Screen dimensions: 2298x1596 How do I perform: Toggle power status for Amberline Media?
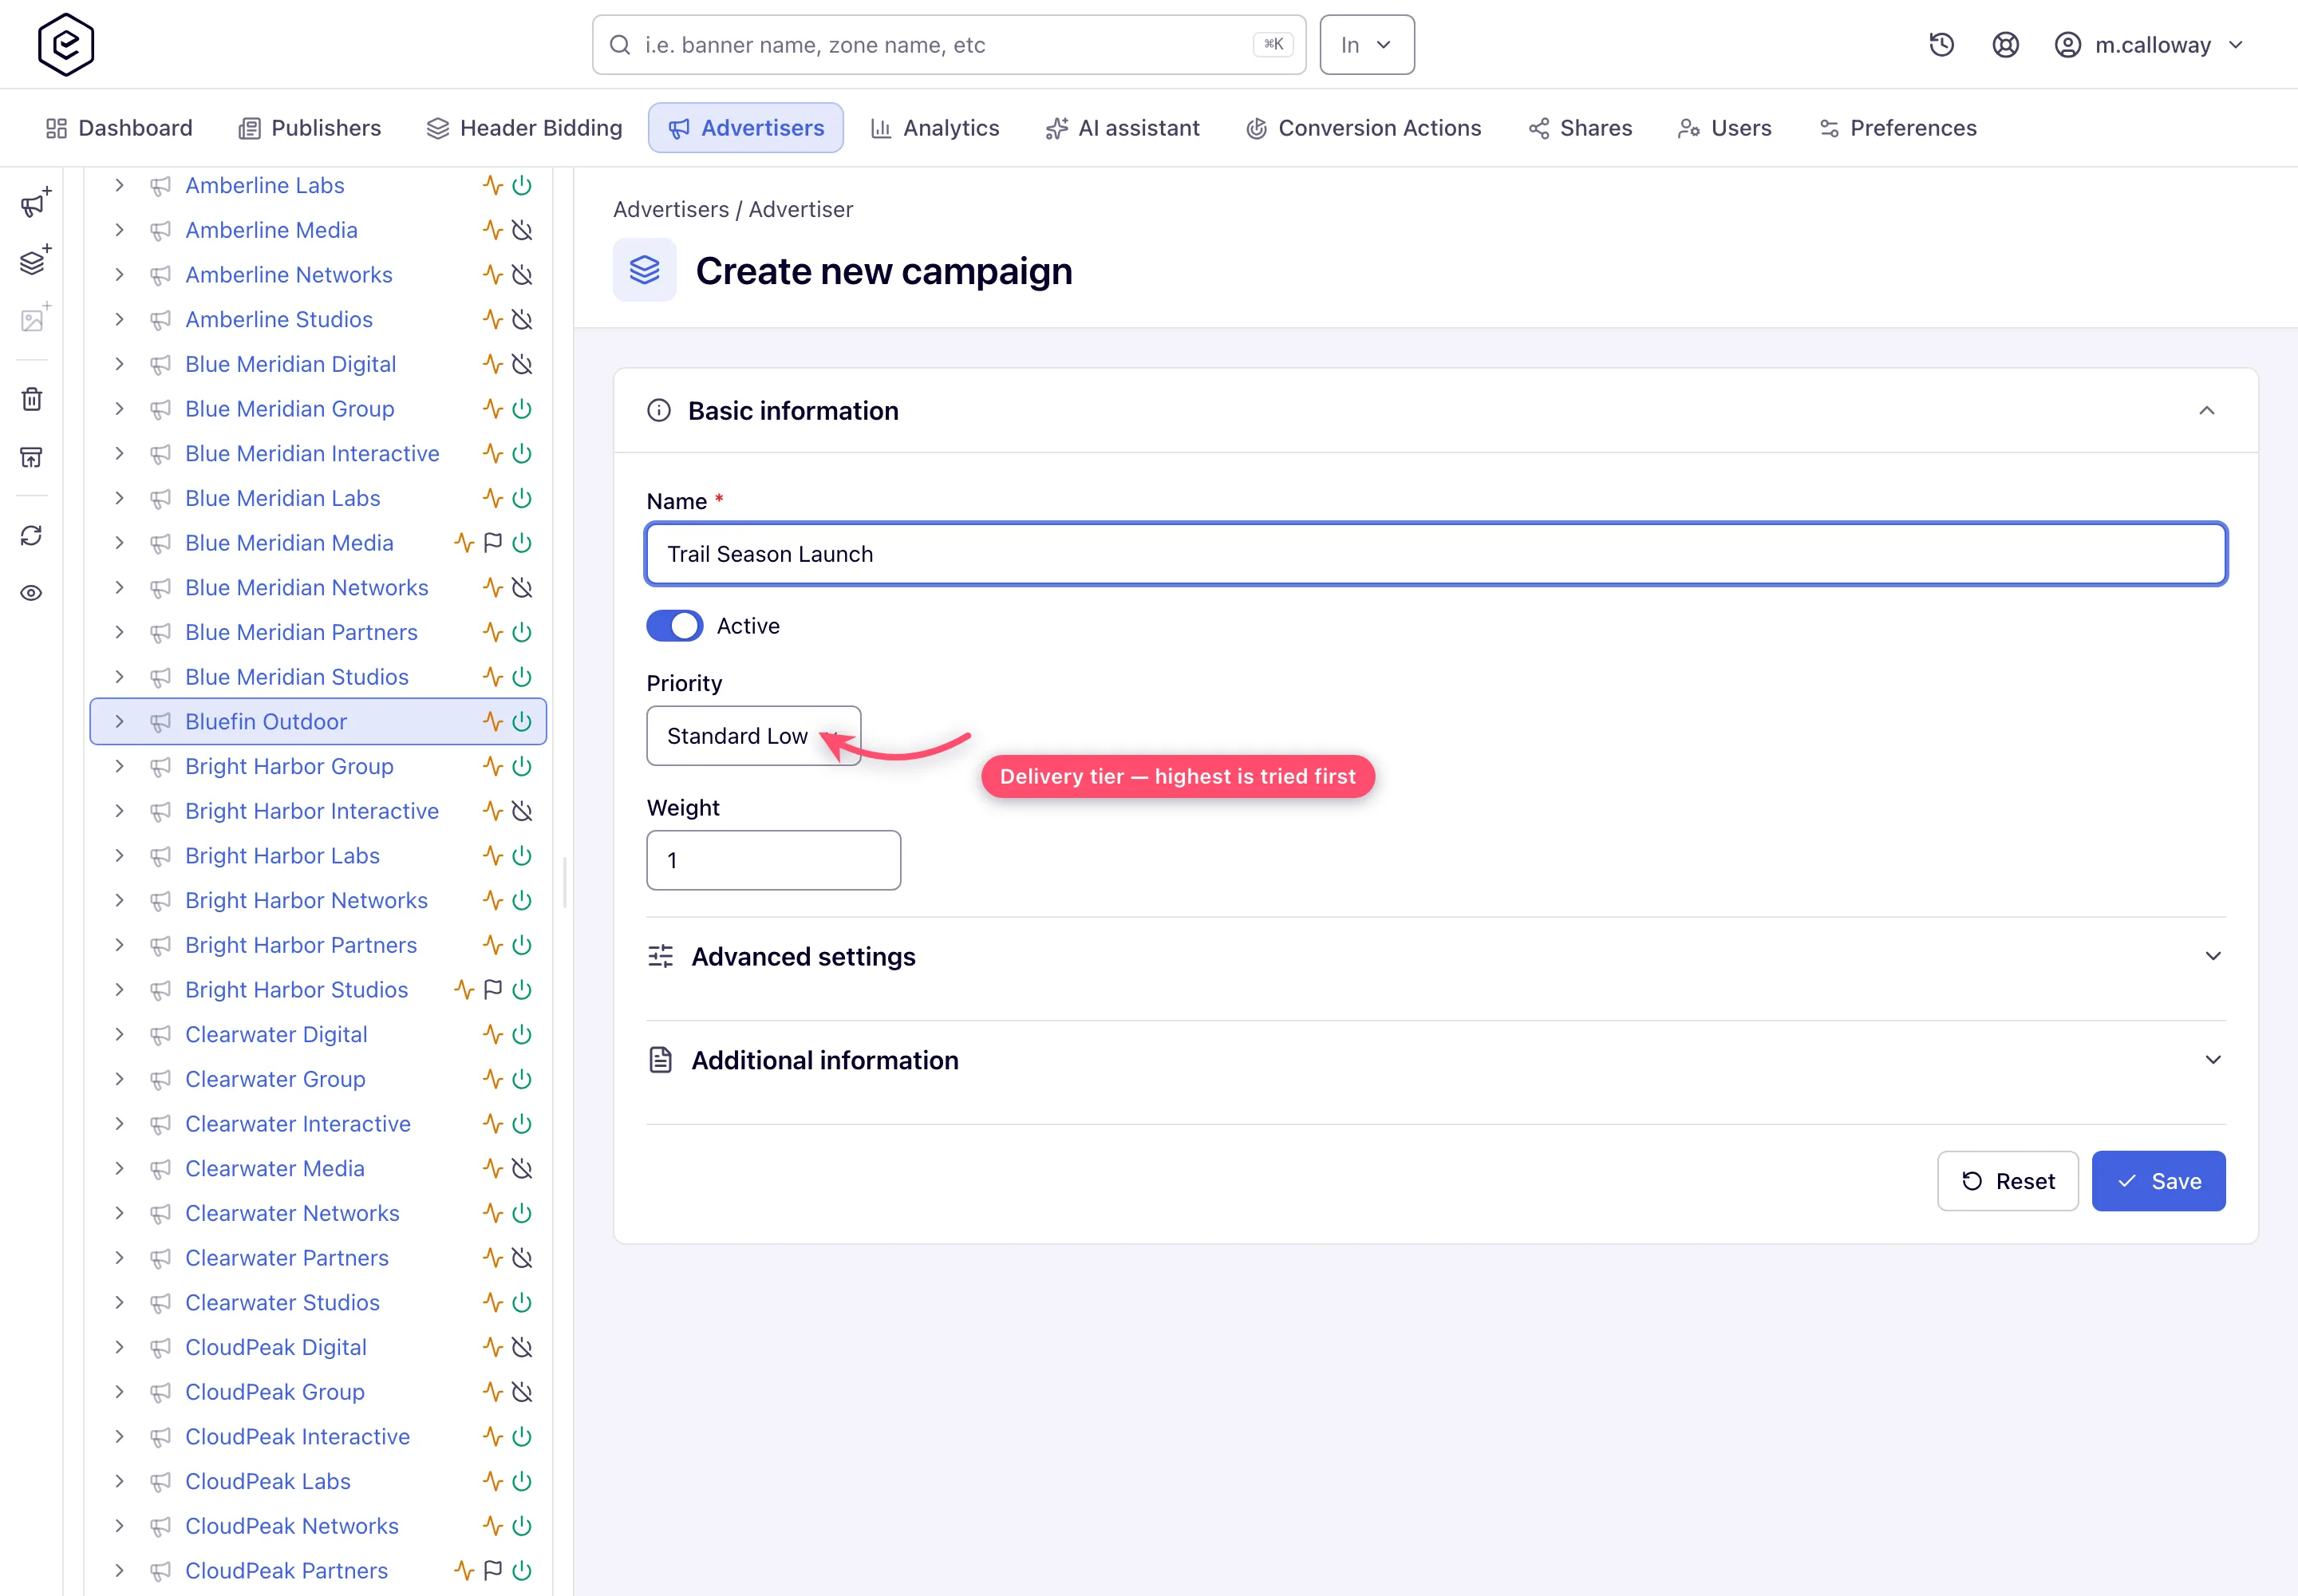pos(522,230)
